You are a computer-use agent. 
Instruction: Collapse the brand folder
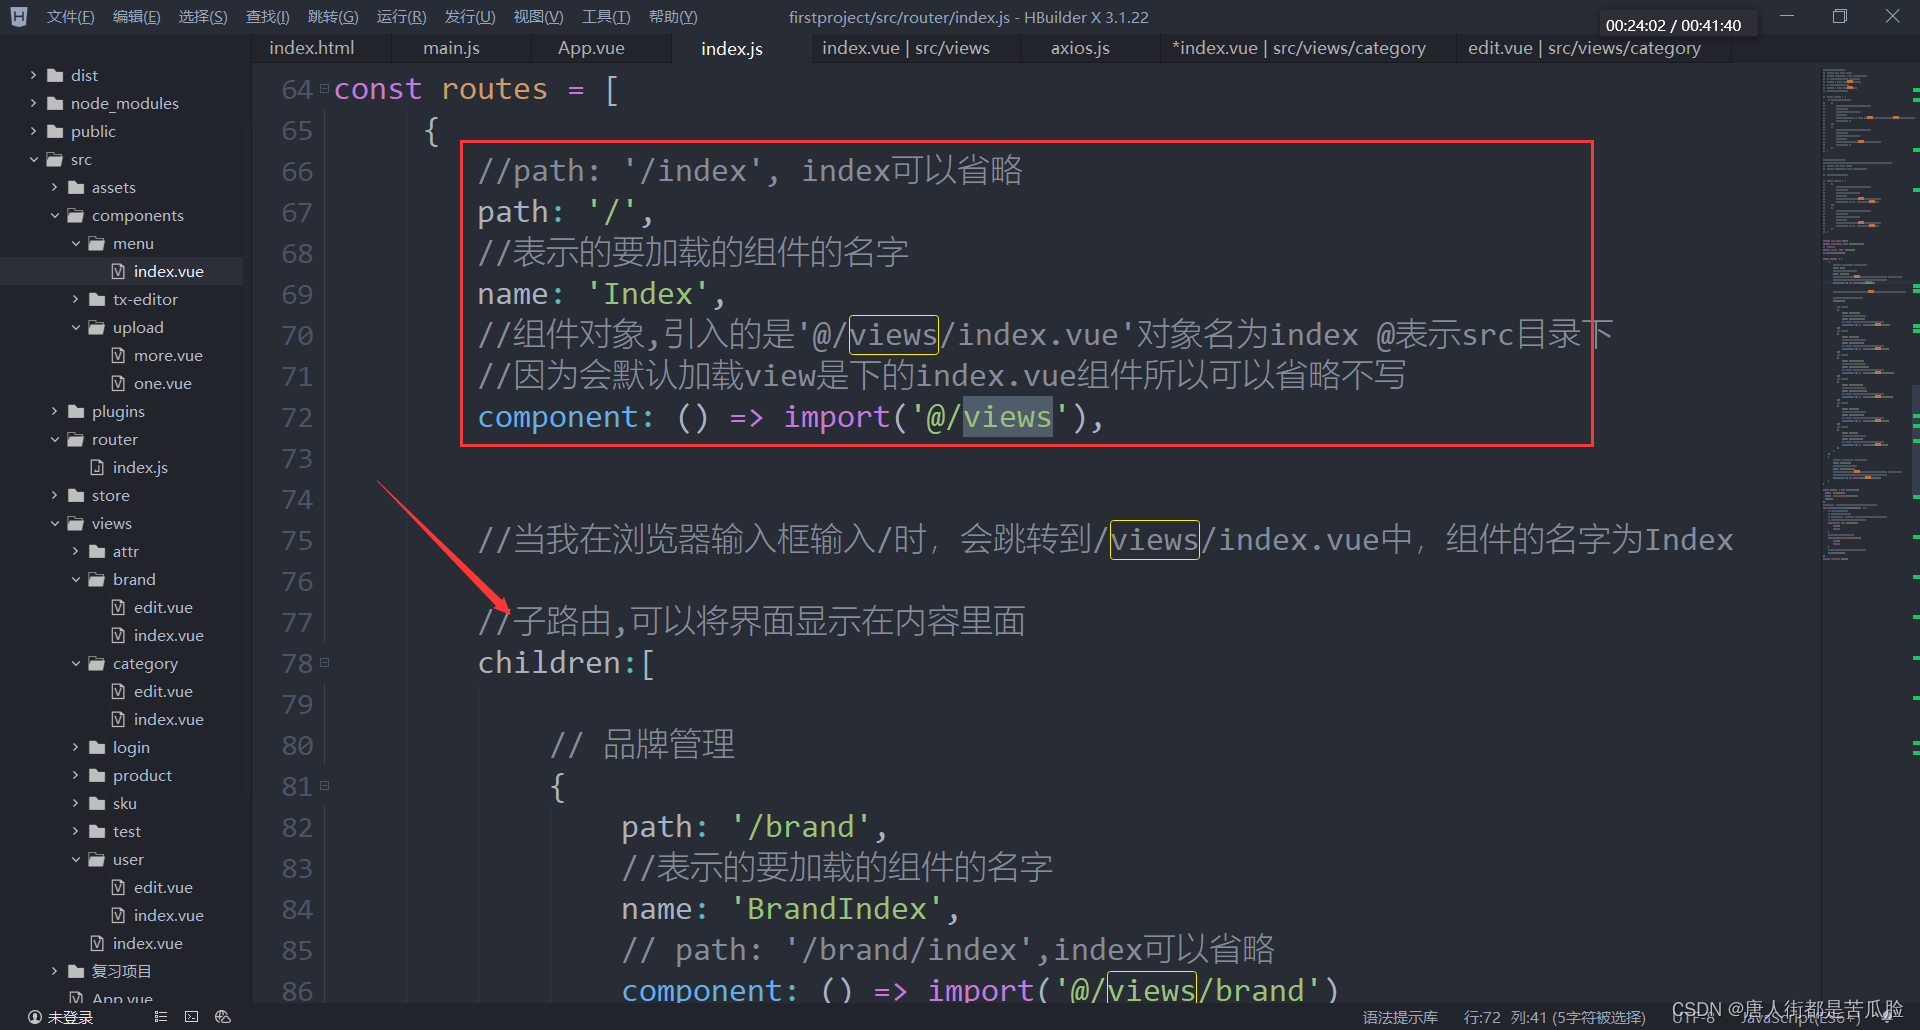75,579
